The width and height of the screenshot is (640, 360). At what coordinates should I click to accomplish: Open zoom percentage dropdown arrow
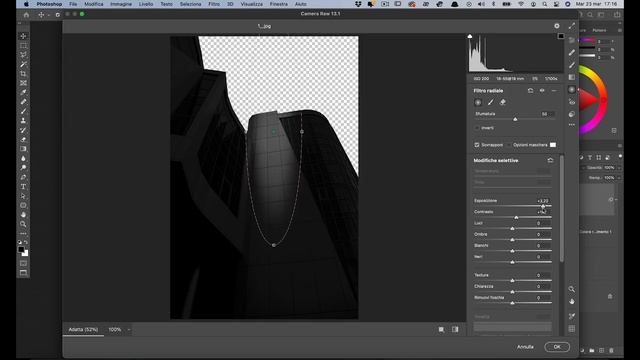pyautogui.click(x=129, y=330)
